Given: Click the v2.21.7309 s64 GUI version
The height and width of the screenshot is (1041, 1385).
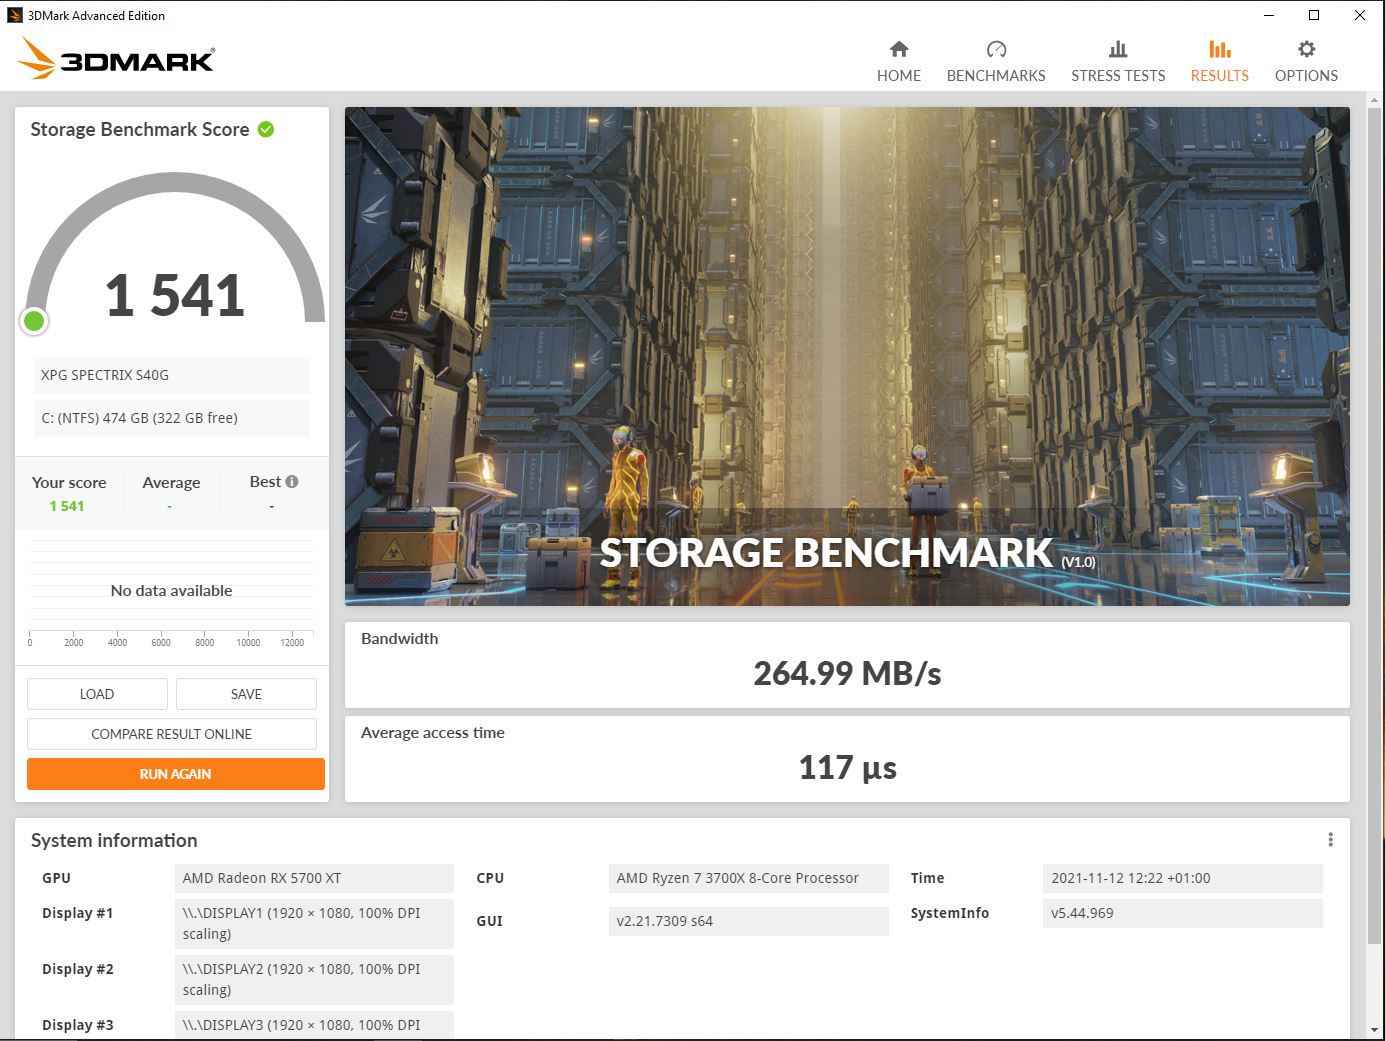Looking at the screenshot, I should click(748, 921).
